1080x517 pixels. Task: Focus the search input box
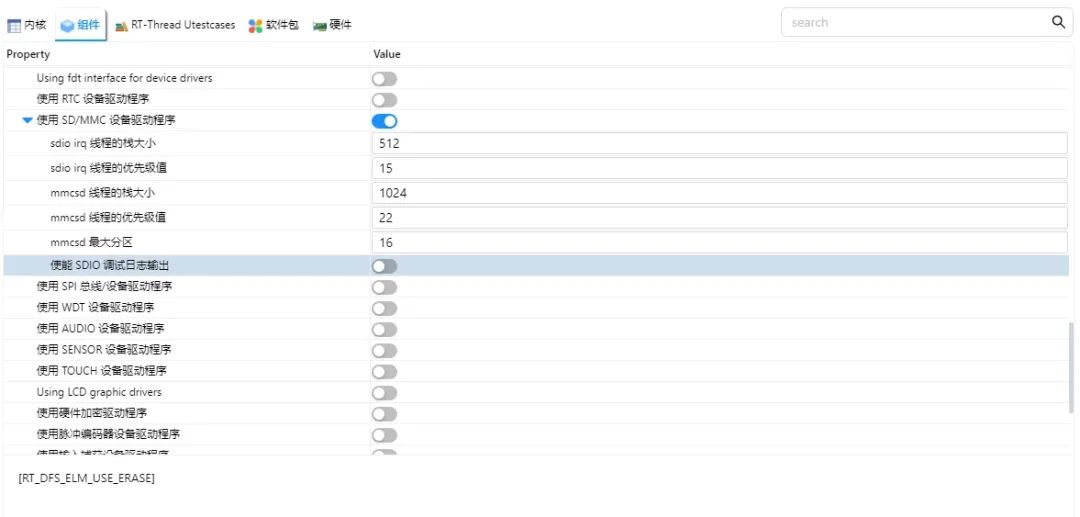pyautogui.click(x=915, y=22)
